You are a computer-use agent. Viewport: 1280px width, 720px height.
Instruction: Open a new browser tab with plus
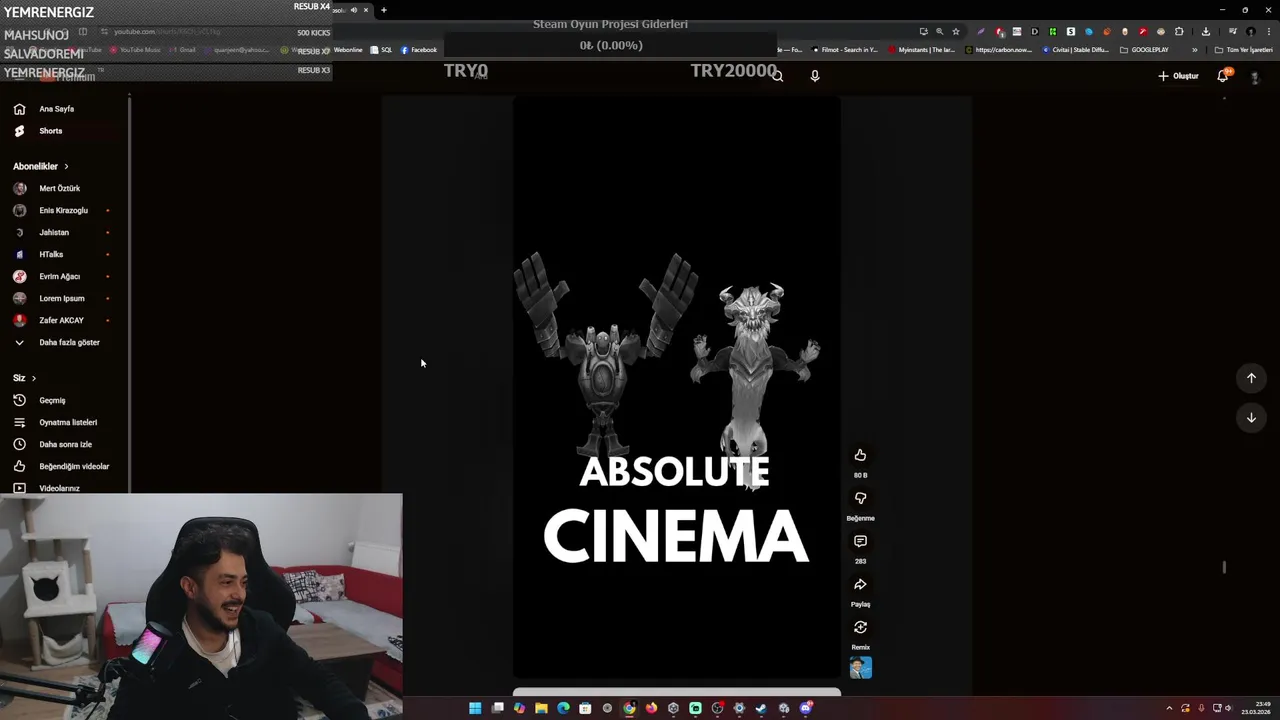(383, 10)
